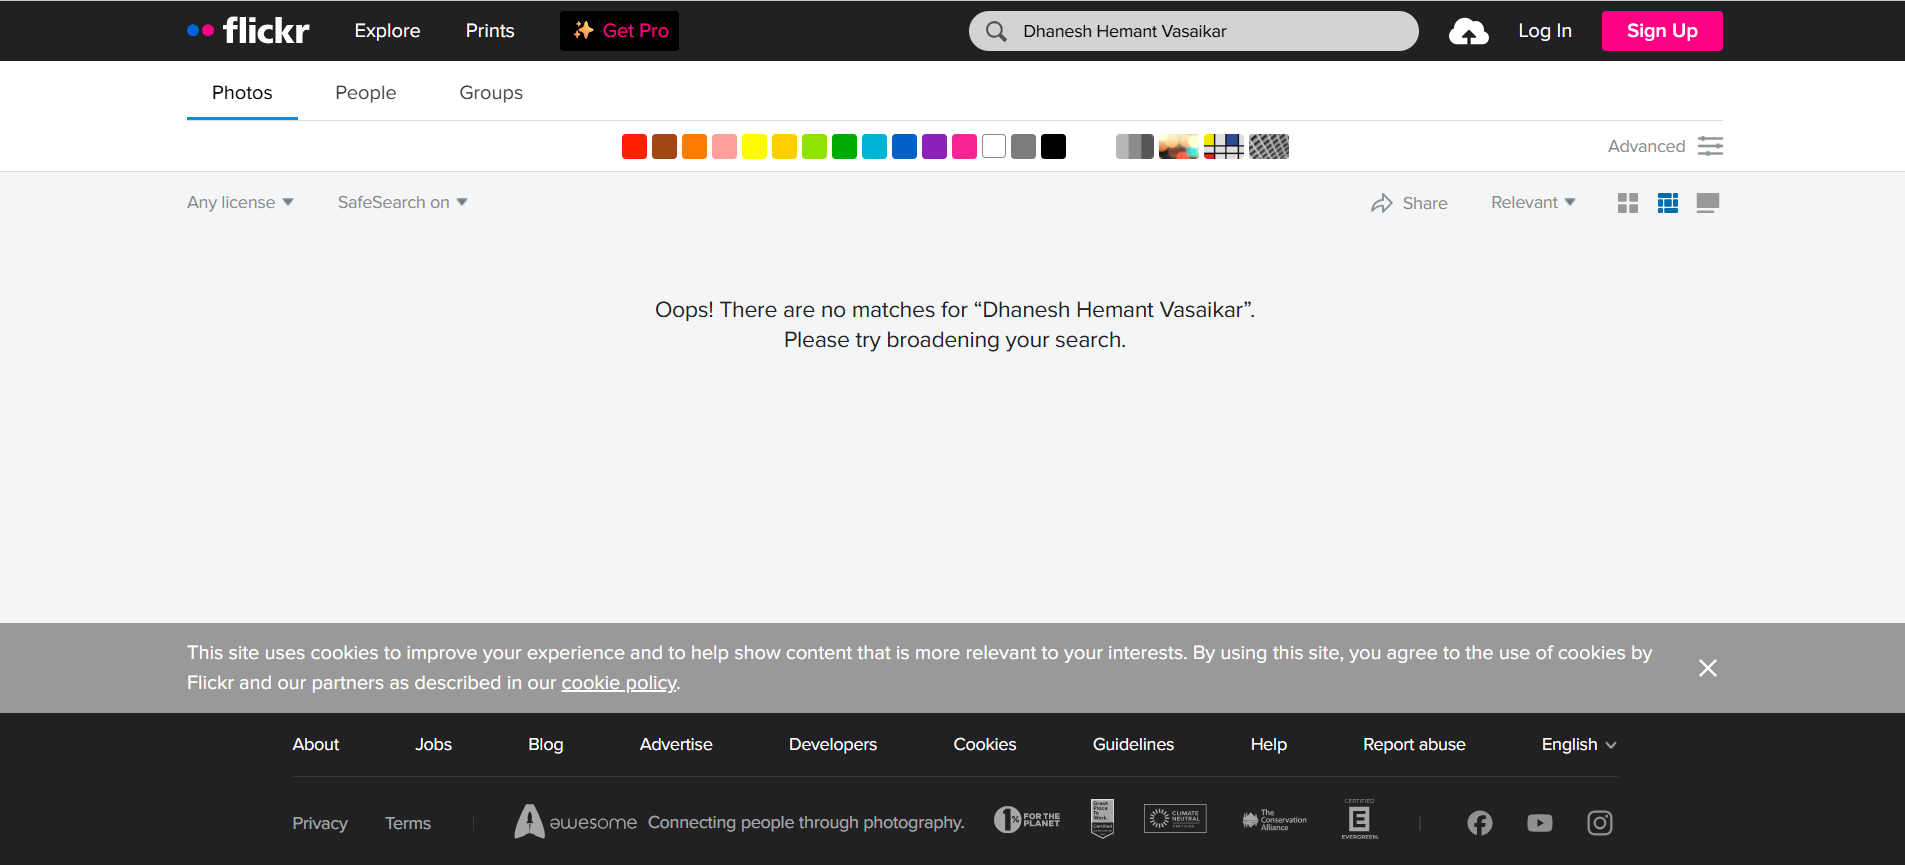Image resolution: width=1905 pixels, height=865 pixels.
Task: Select the blue color swatch
Action: click(x=904, y=147)
